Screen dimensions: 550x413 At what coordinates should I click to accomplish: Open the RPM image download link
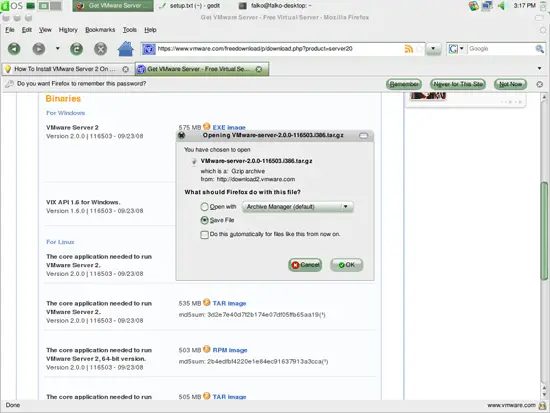(x=230, y=350)
